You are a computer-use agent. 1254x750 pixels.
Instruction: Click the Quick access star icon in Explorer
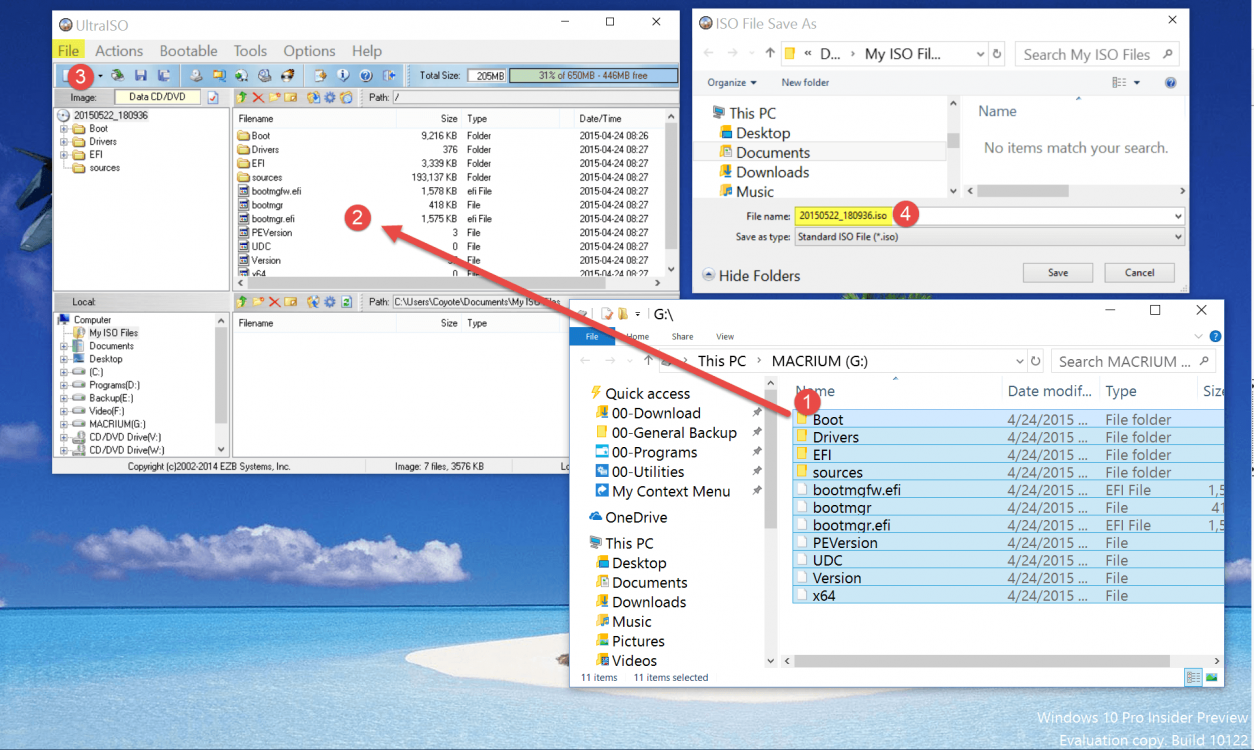595,393
